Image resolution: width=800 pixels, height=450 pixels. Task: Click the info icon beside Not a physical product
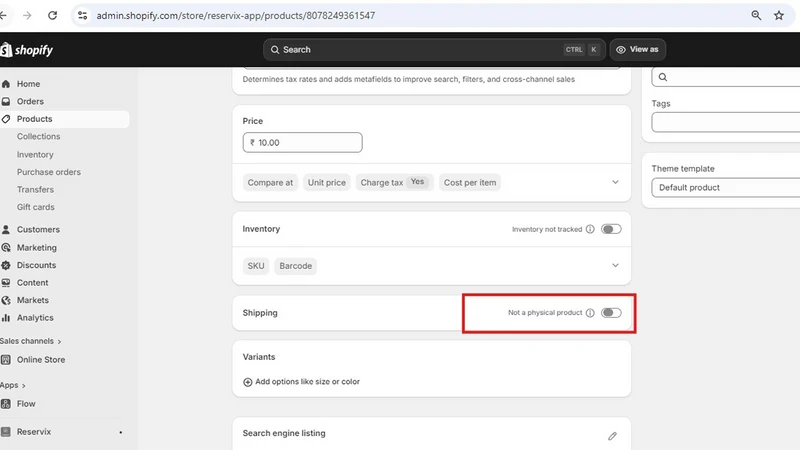point(590,313)
